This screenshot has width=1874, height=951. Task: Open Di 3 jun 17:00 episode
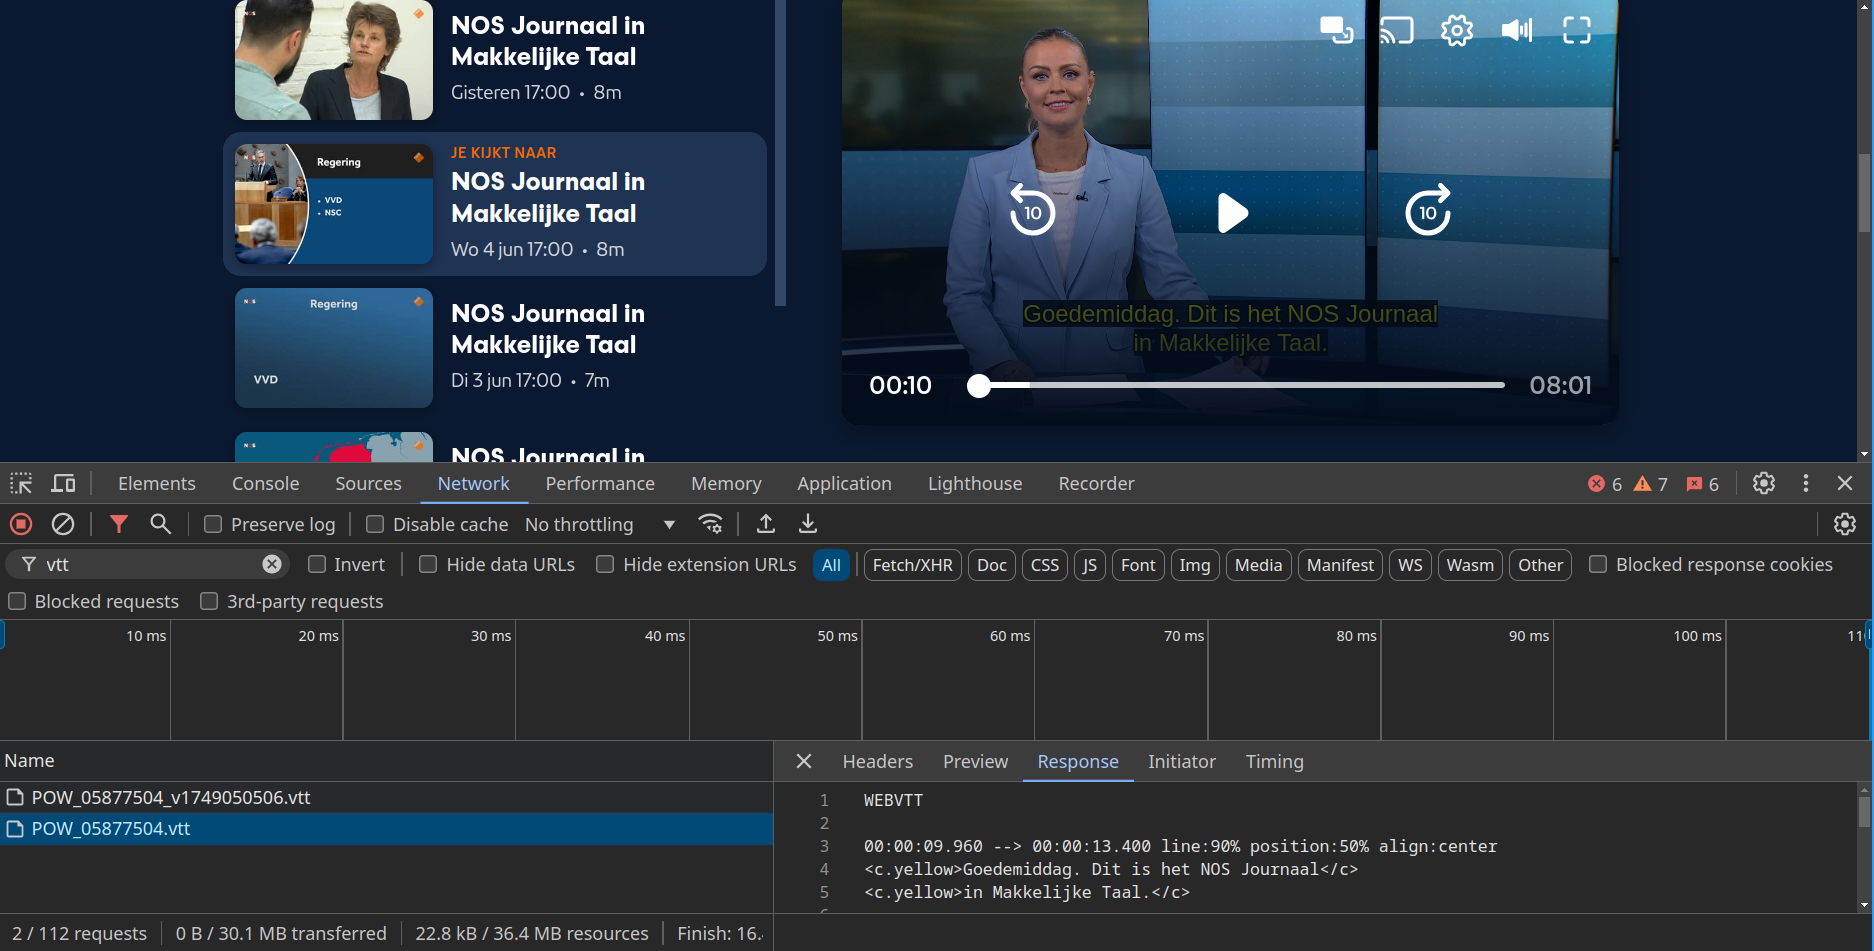coord(495,348)
